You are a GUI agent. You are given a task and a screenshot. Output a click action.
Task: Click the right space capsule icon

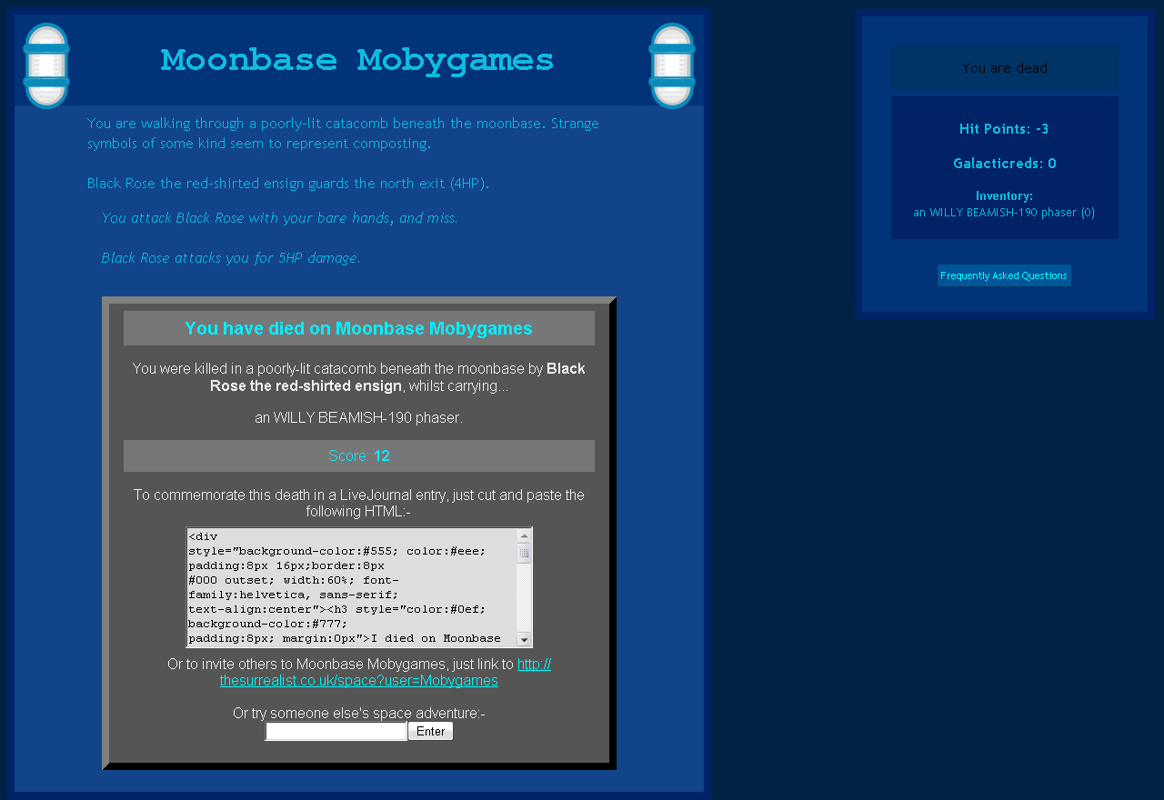pyautogui.click(x=671, y=65)
